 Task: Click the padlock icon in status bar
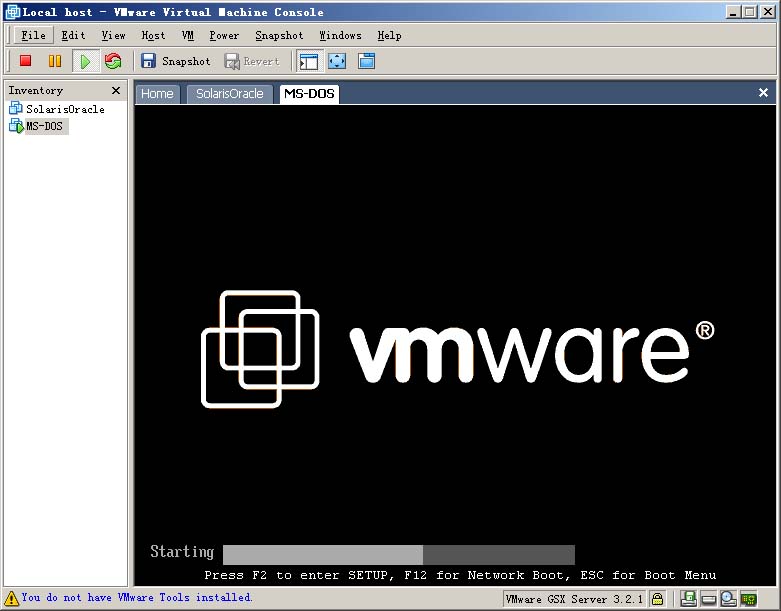coord(657,598)
